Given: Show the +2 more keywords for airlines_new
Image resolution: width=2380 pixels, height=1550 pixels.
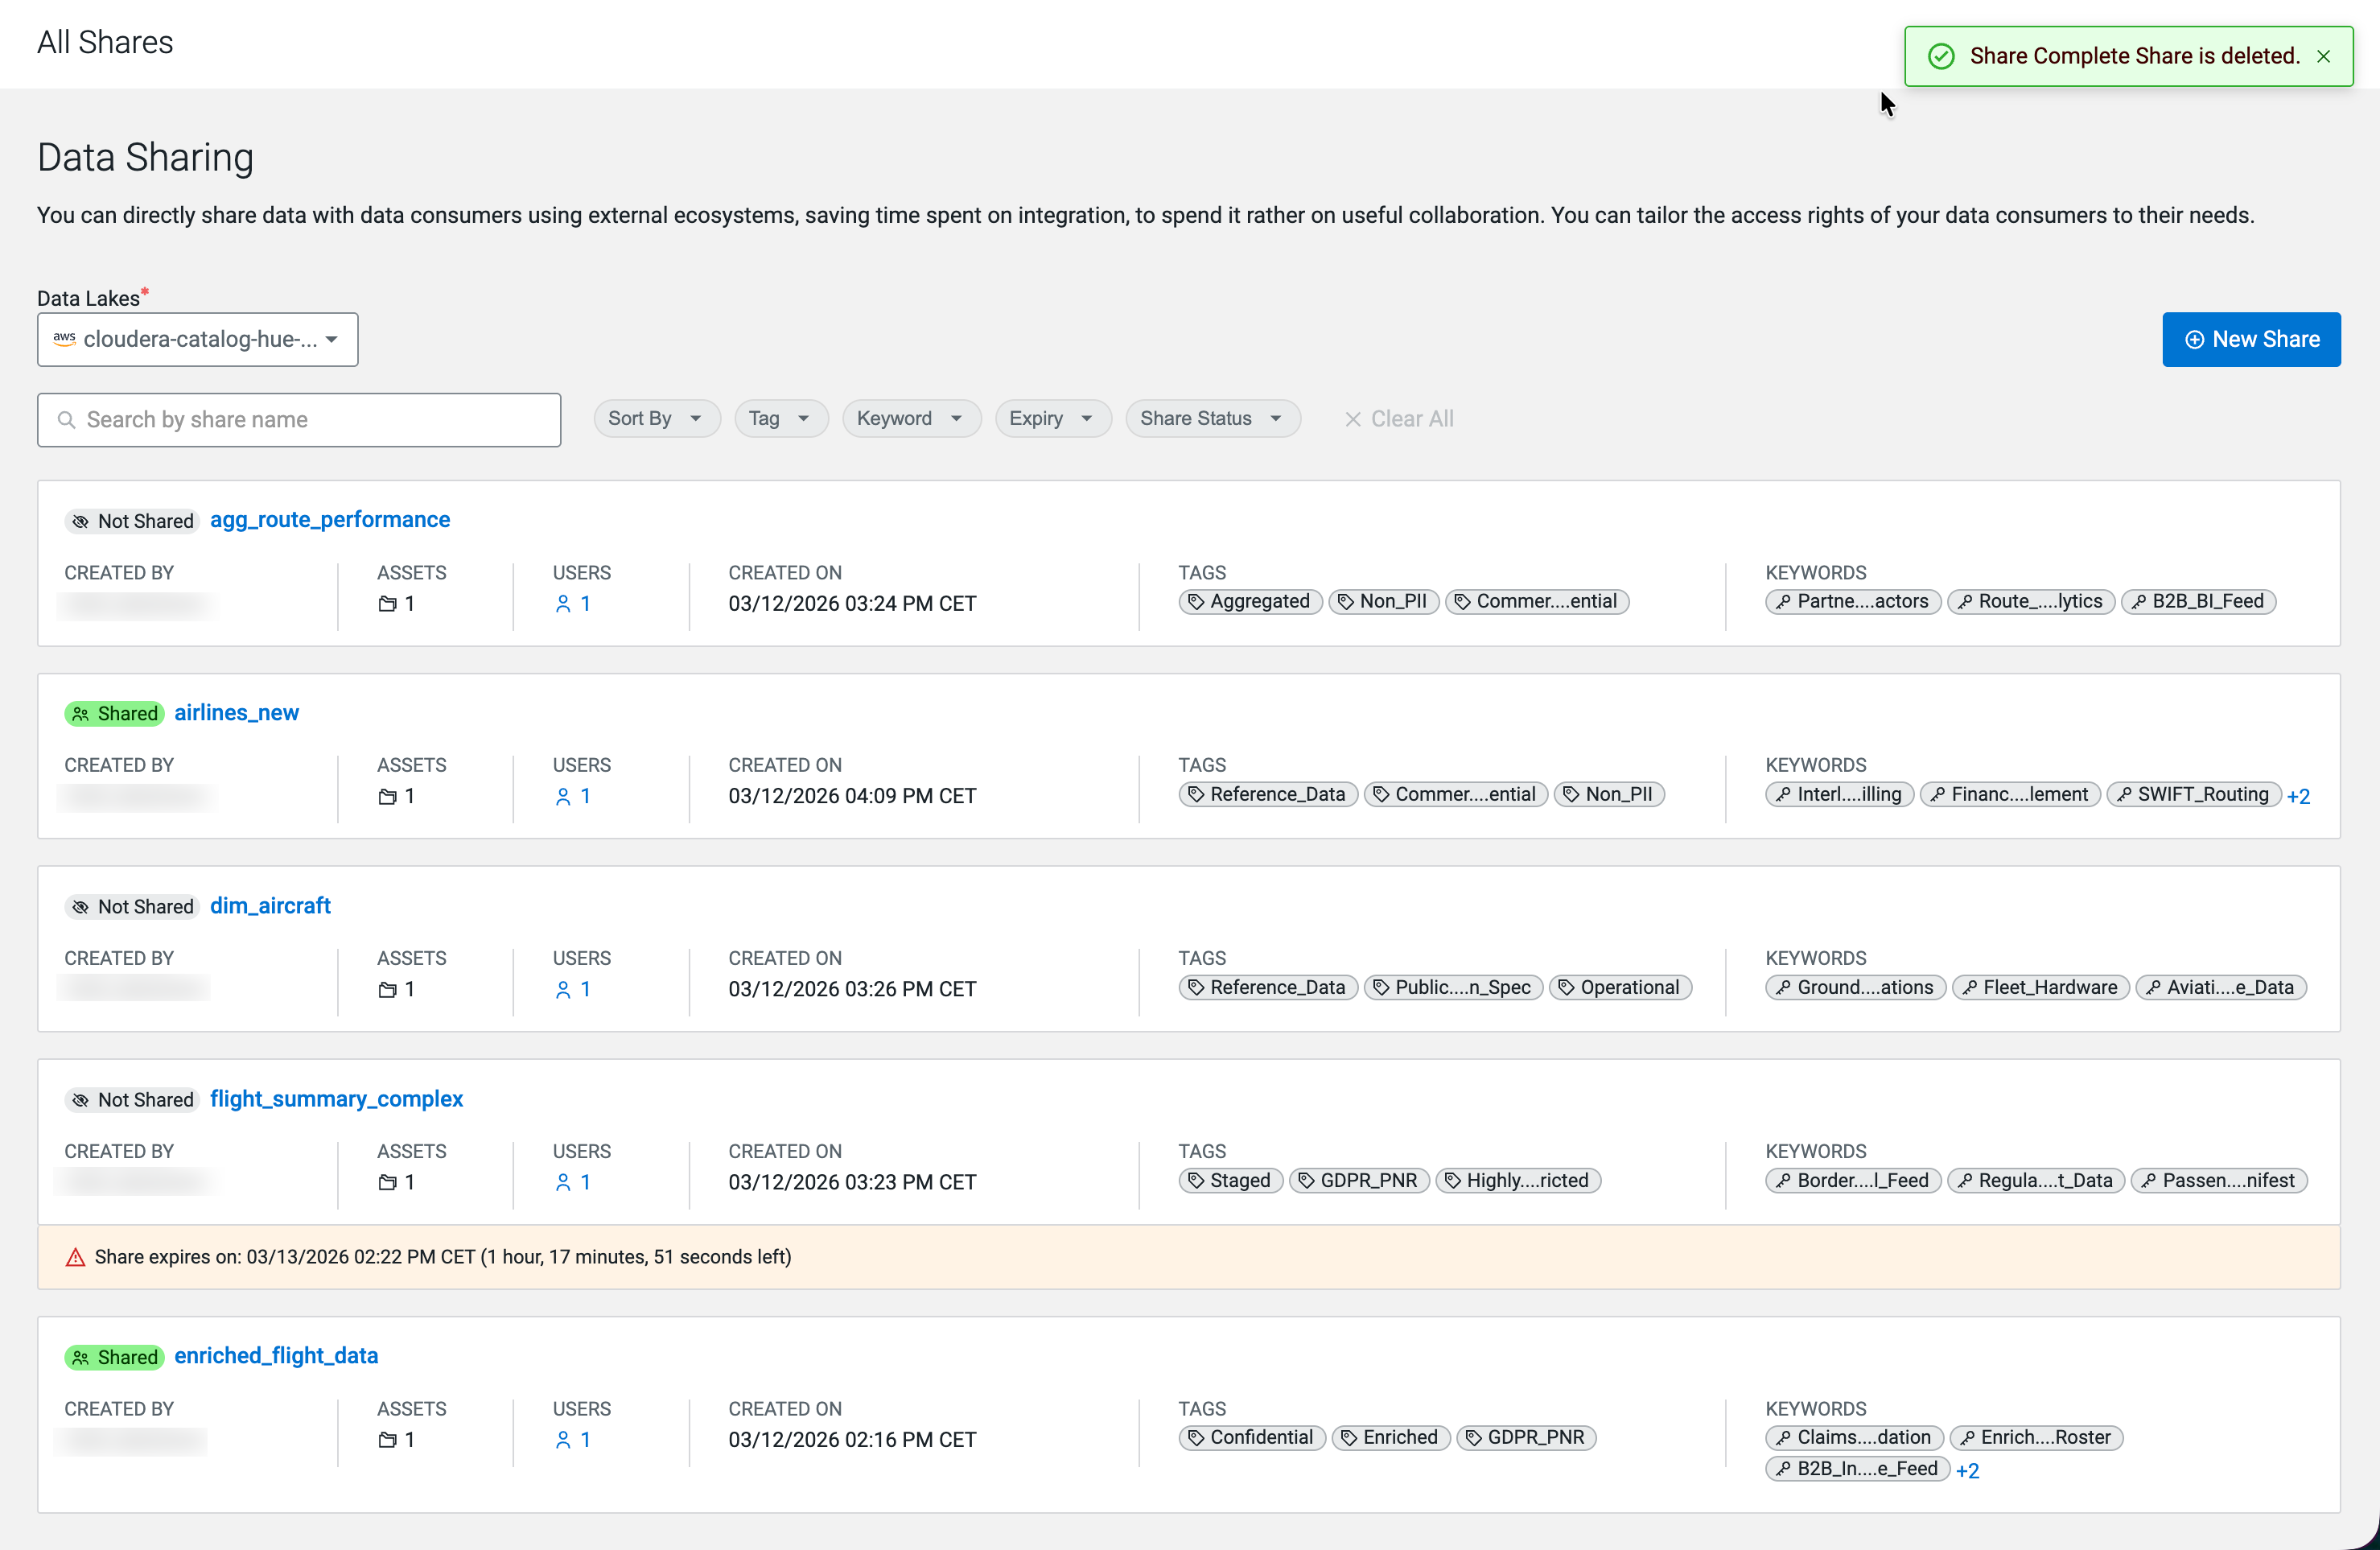Looking at the screenshot, I should [2298, 796].
